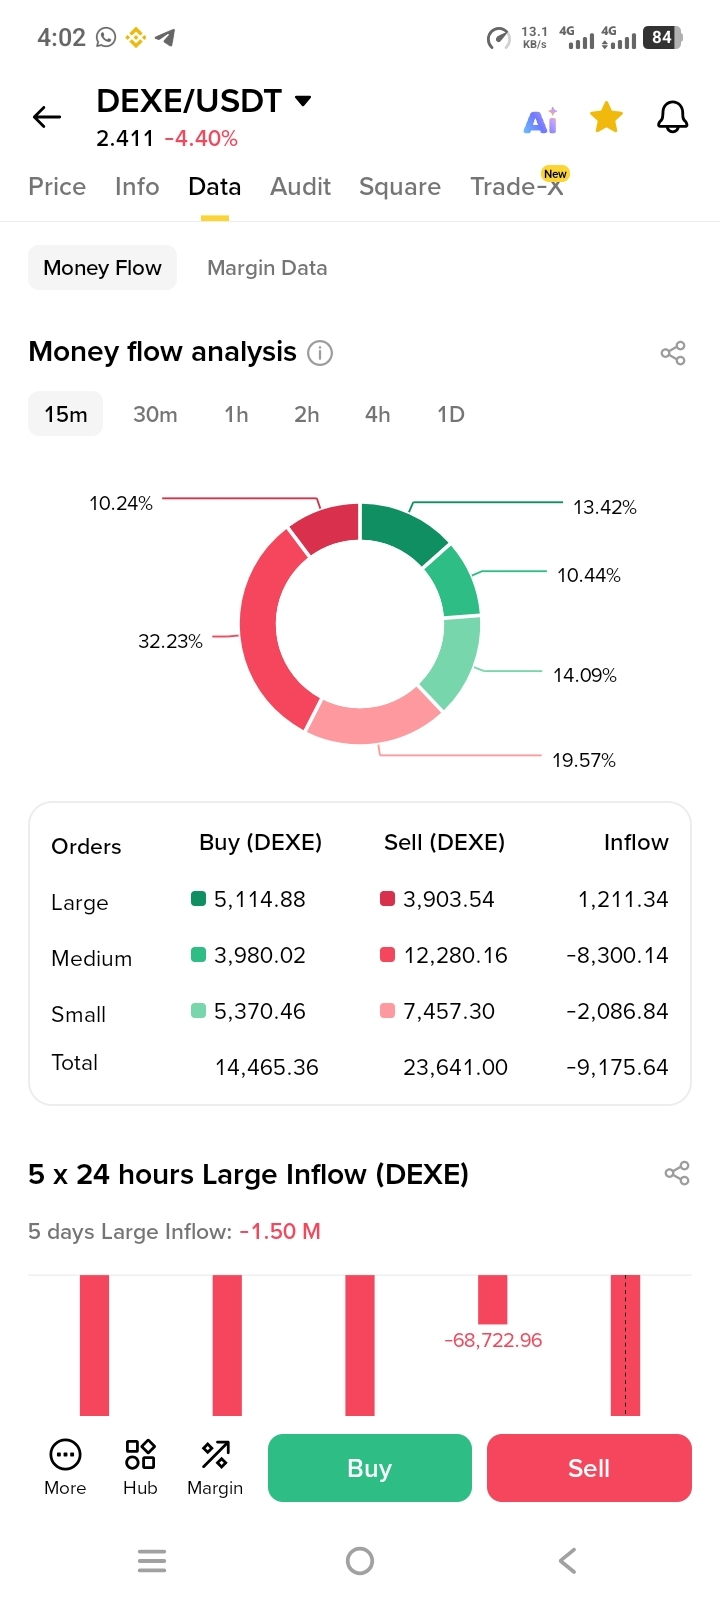Tap the 10.24% chart label
This screenshot has width=720, height=1600.
click(x=121, y=503)
